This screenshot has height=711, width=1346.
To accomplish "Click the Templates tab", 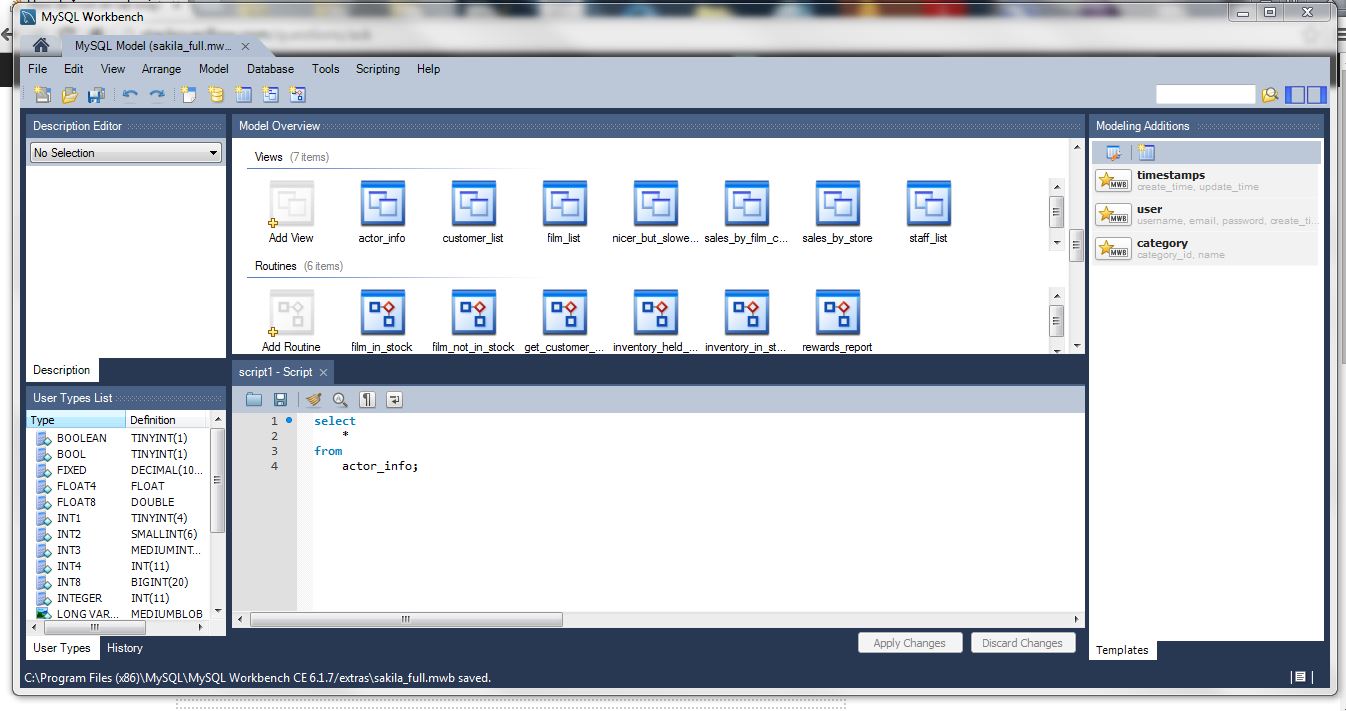I will click(x=1122, y=650).
